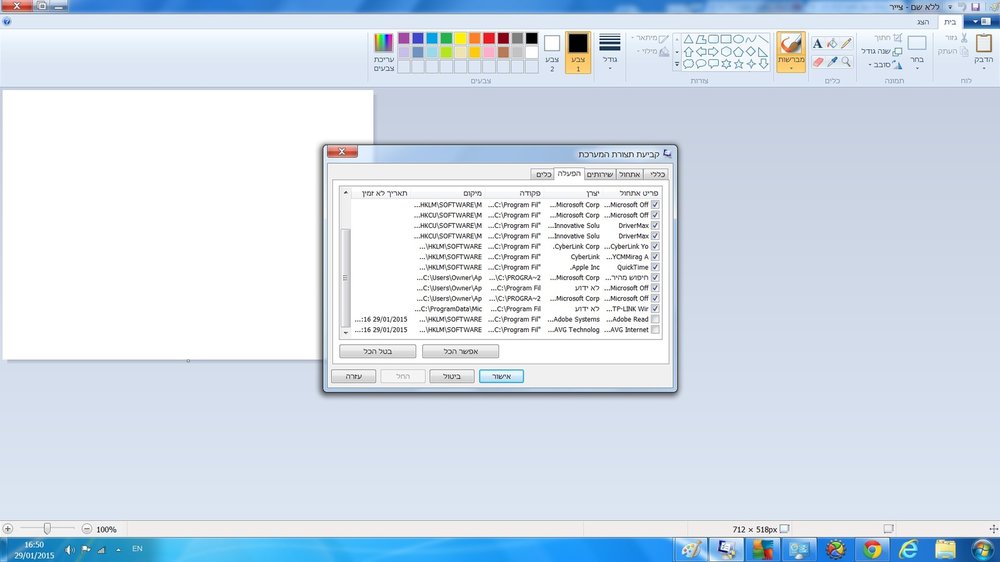The width and height of the screenshot is (1000, 562).
Task: Choose the straight line shape
Action: 763,39
